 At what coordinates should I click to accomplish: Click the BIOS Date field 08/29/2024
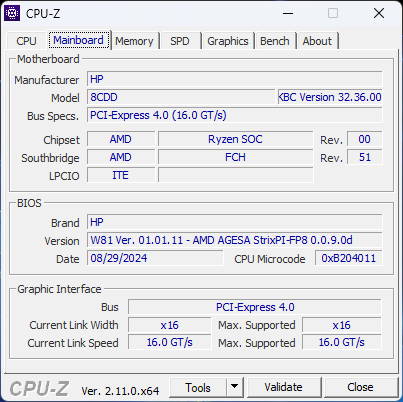pyautogui.click(x=155, y=258)
